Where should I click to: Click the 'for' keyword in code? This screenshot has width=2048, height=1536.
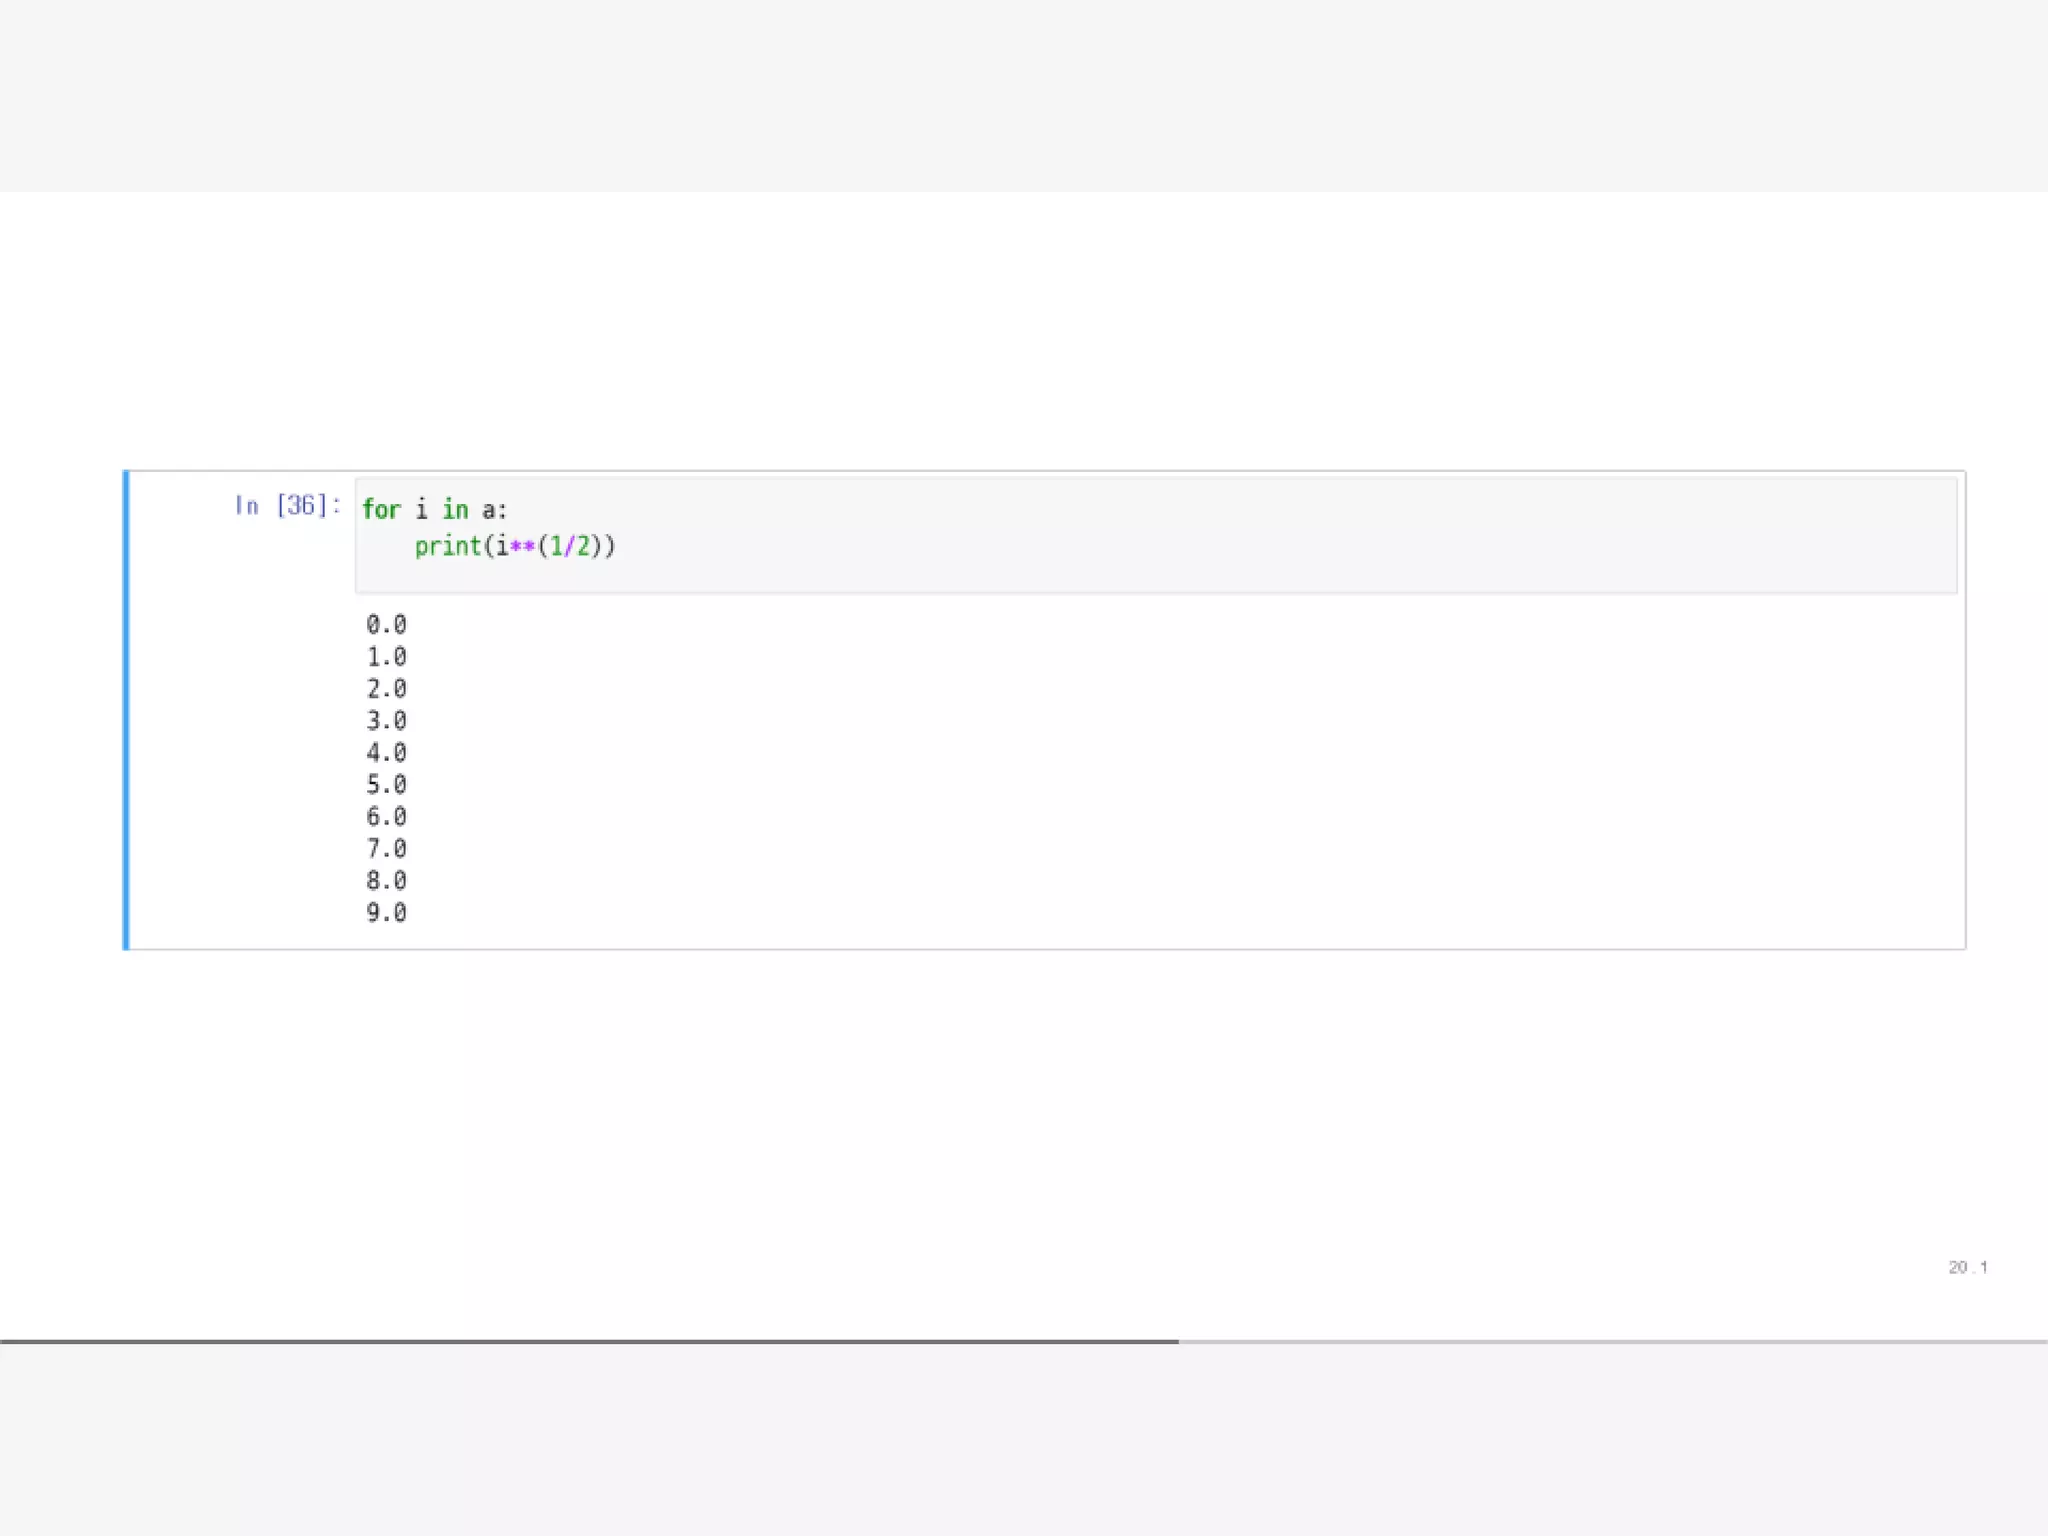(x=380, y=510)
